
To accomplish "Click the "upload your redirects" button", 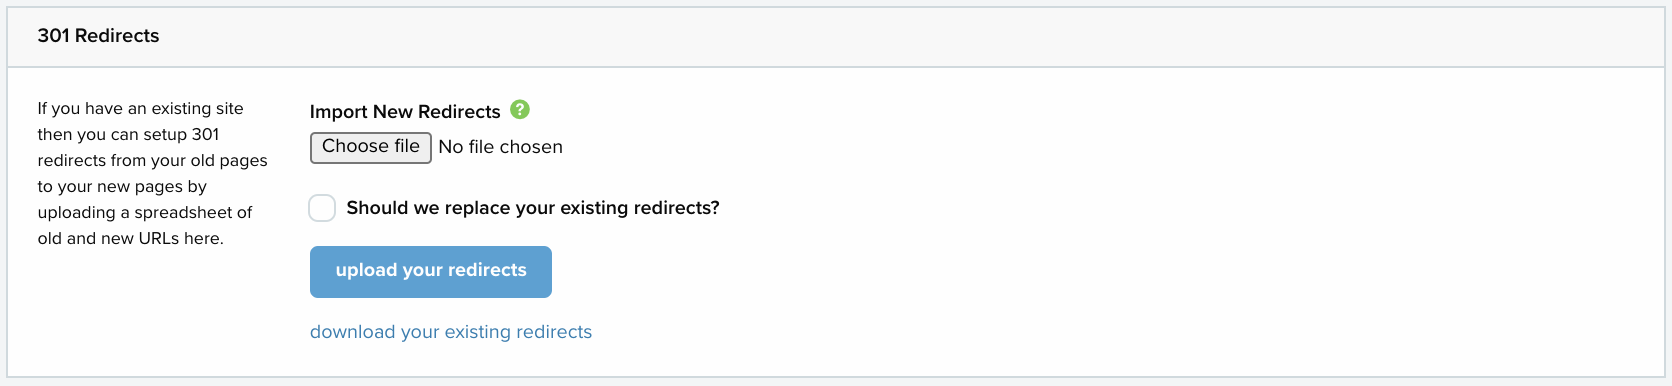I will click(431, 272).
